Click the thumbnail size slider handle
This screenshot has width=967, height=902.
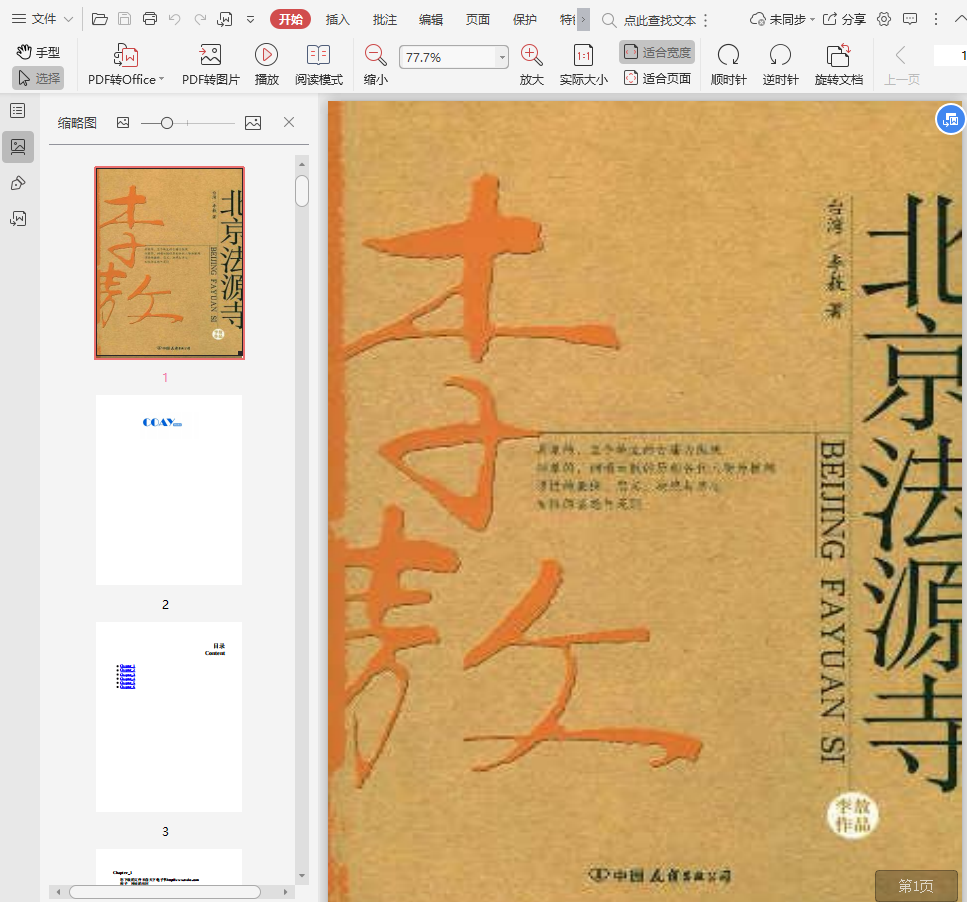pos(167,122)
